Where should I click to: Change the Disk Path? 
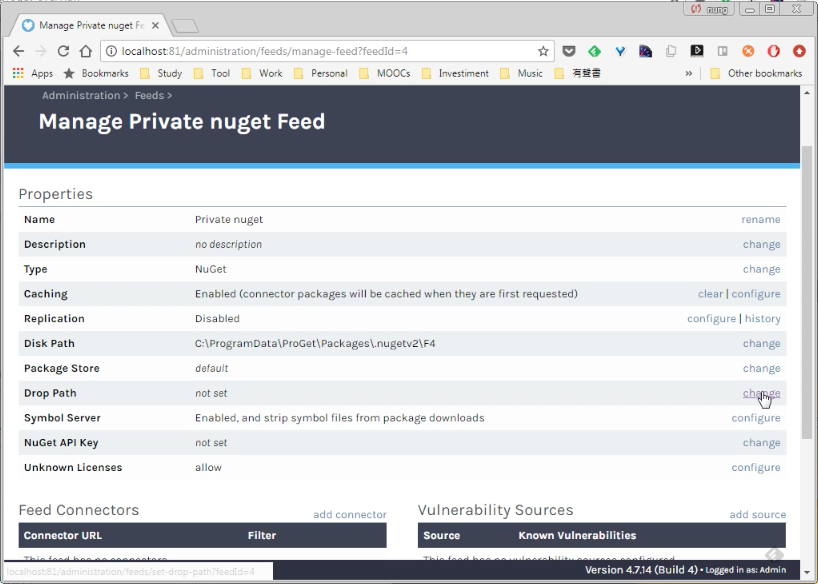pos(762,343)
